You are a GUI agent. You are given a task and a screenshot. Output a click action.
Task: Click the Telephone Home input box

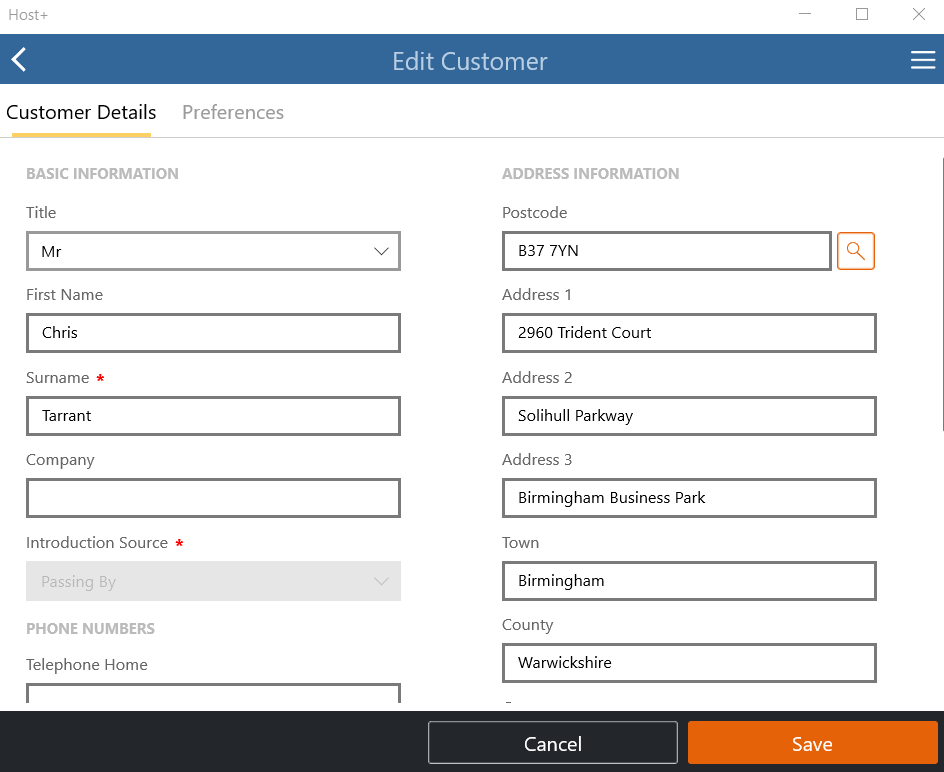coord(213,694)
